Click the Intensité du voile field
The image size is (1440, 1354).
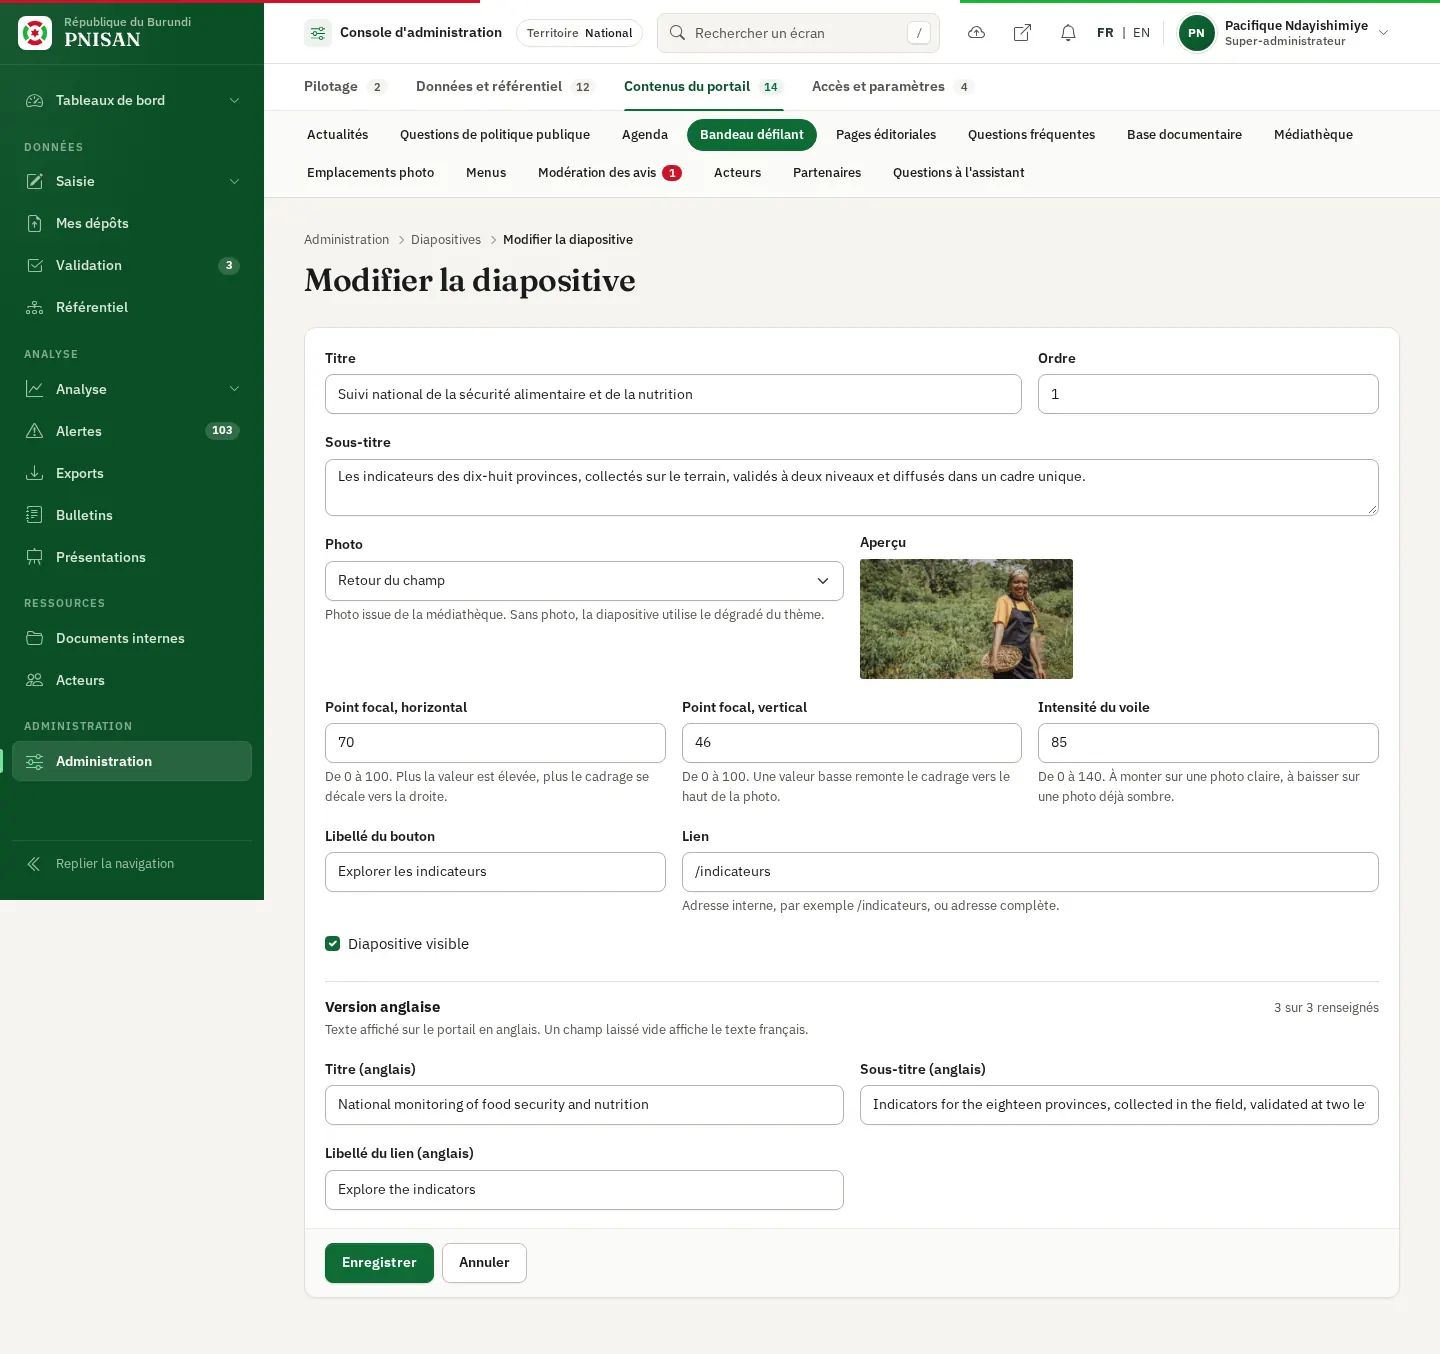pyautogui.click(x=1208, y=743)
